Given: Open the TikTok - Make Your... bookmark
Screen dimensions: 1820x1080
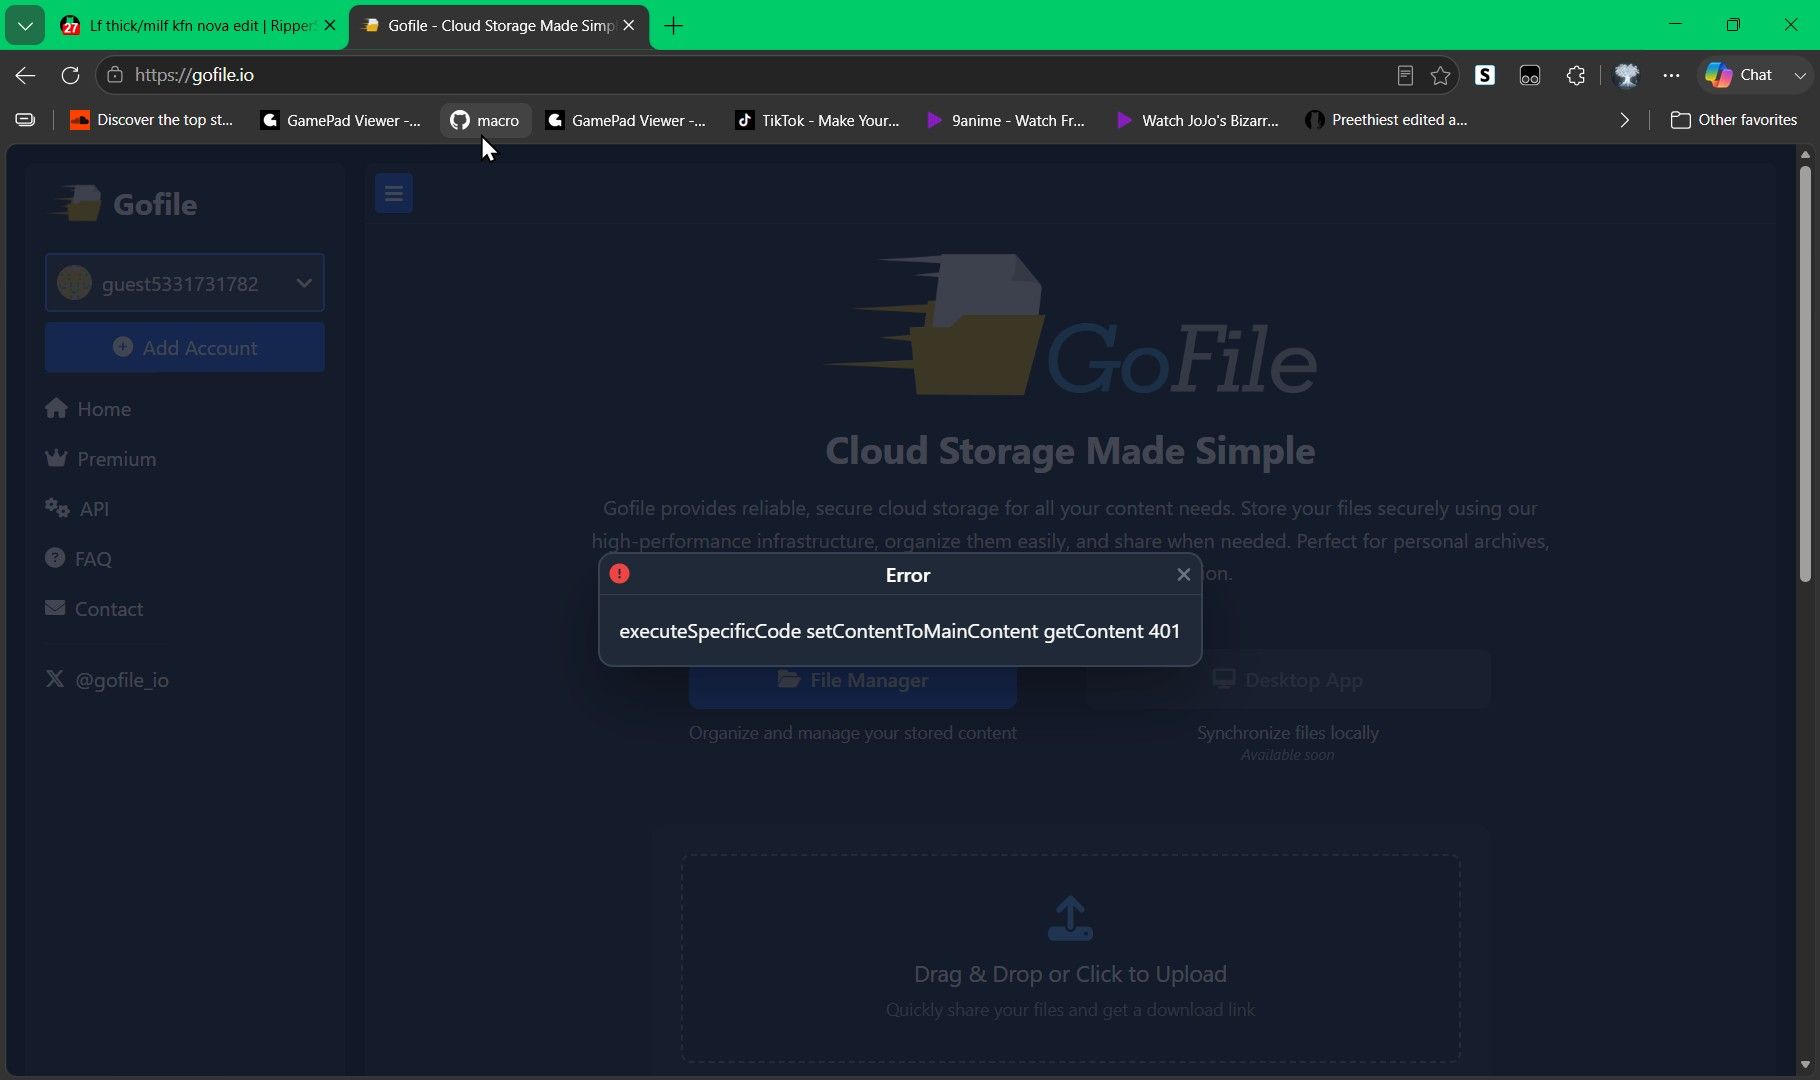Looking at the screenshot, I should pyautogui.click(x=818, y=120).
